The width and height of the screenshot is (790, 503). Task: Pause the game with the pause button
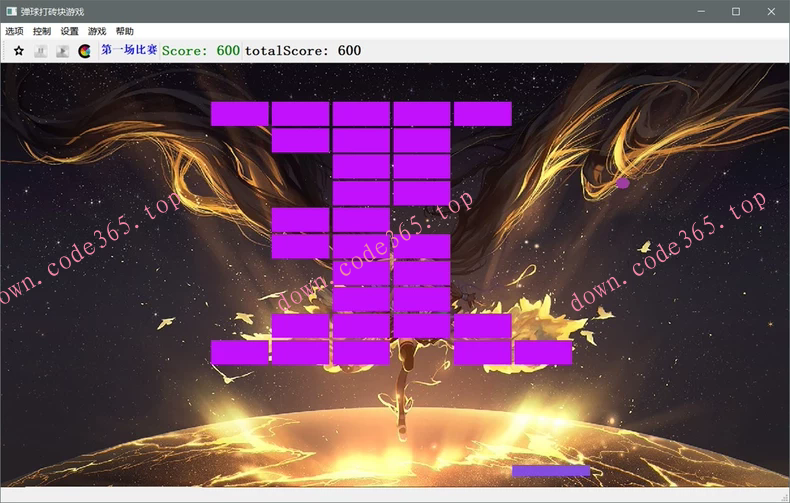pos(41,51)
